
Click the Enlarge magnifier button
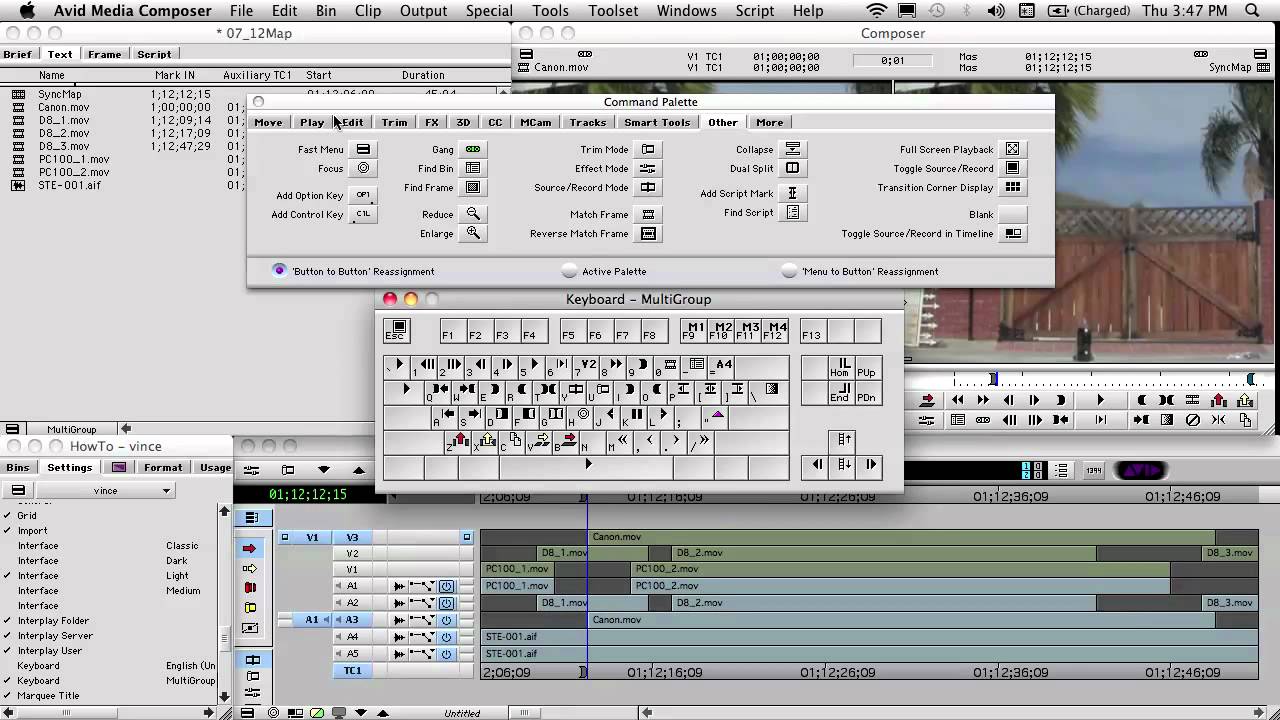click(473, 233)
